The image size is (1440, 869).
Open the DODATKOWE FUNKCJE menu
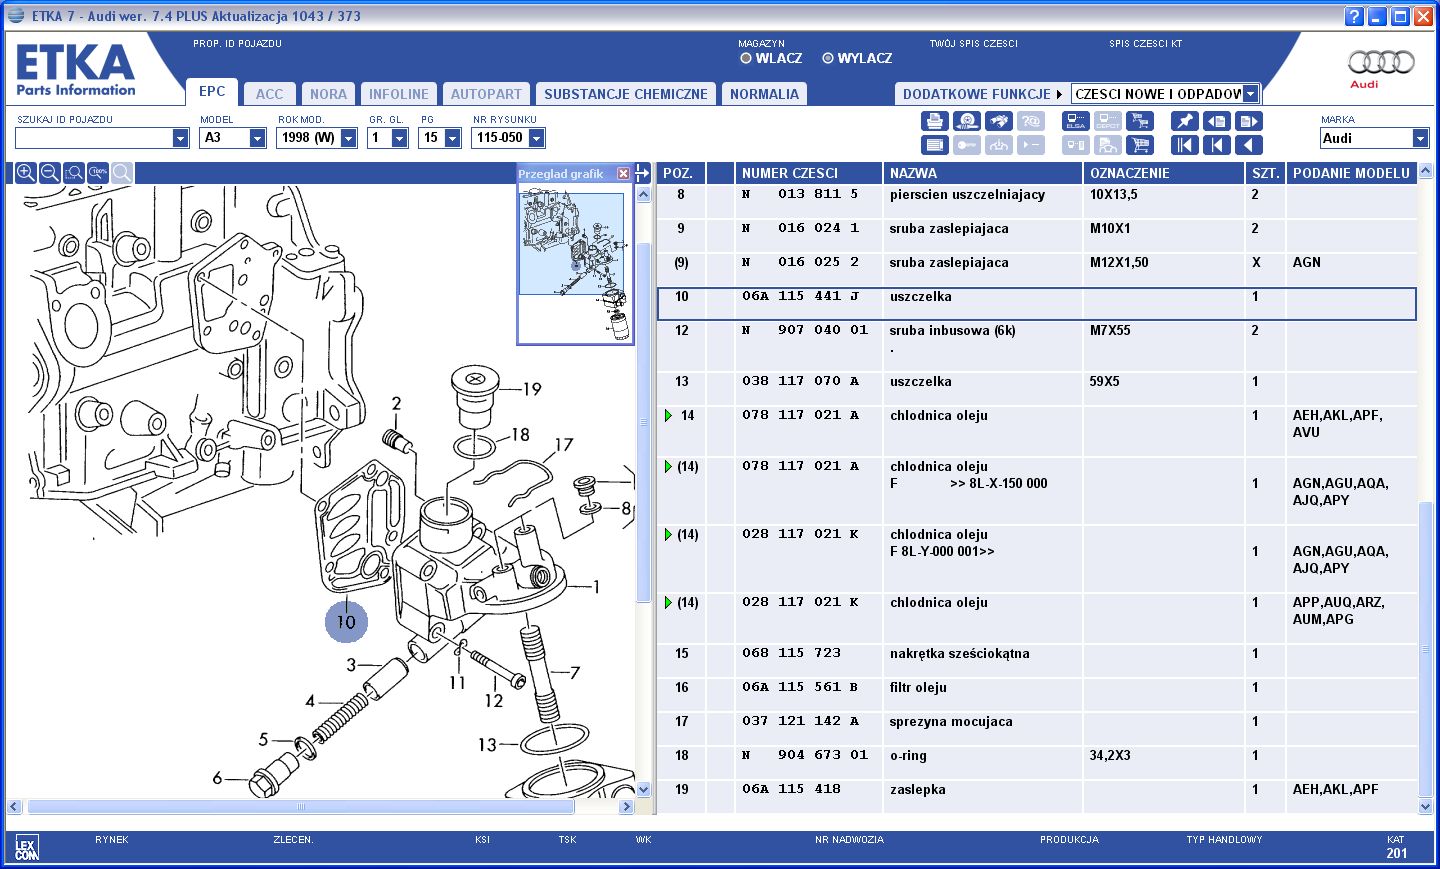coord(981,94)
